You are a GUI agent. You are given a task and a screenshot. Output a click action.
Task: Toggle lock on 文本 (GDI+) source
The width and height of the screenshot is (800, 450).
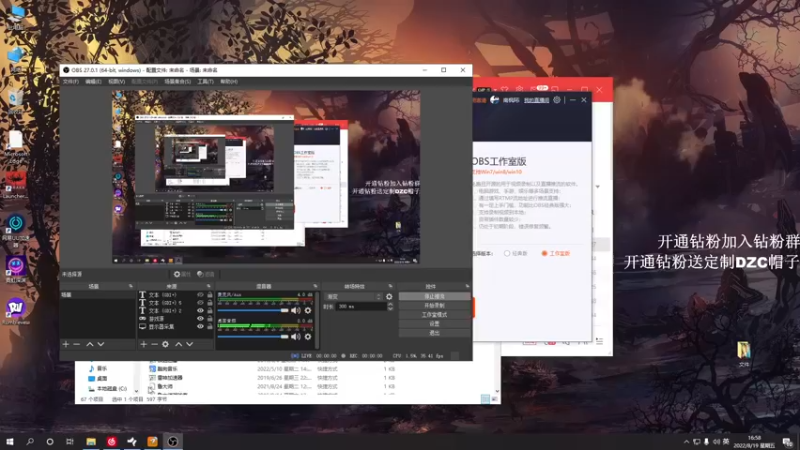[210, 295]
